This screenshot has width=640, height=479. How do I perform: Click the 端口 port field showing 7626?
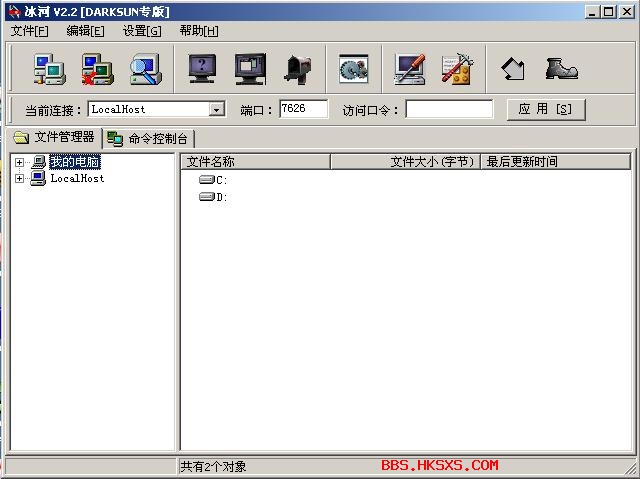tap(303, 109)
